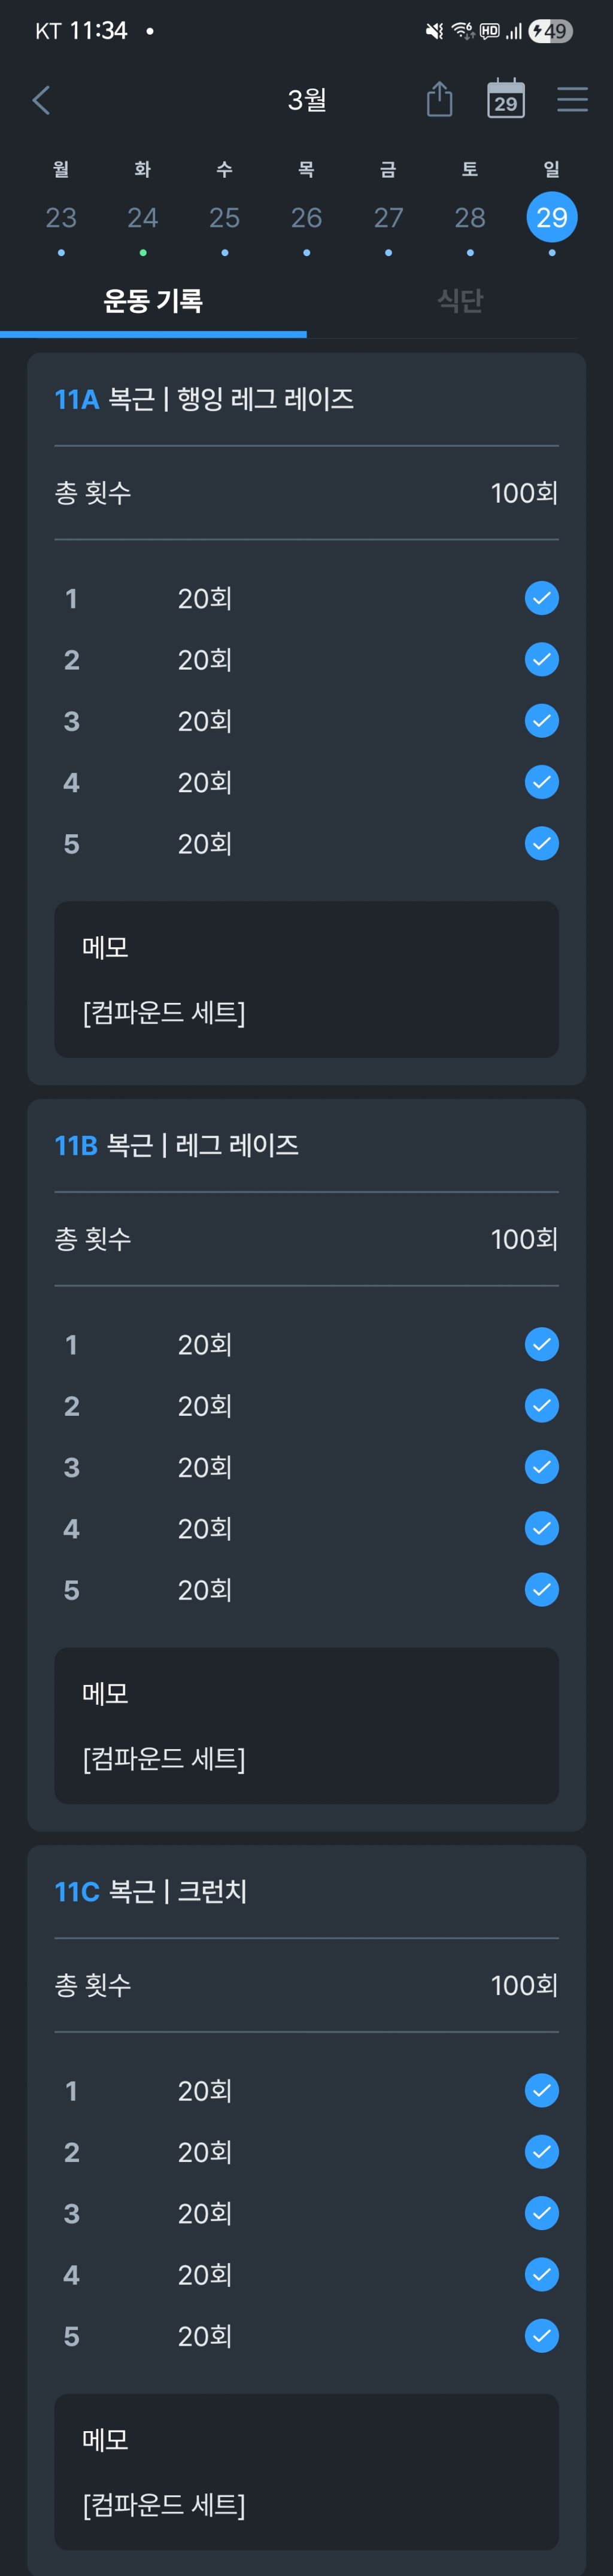Viewport: 613px width, 2576px height.
Task: Uncheck set 4 of 행잉 레그 레이즈
Action: 541,782
